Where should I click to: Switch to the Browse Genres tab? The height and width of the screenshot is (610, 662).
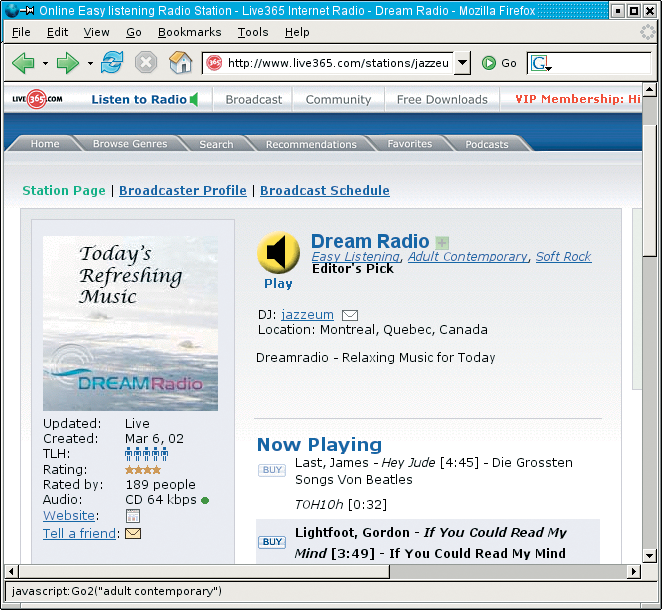[130, 144]
